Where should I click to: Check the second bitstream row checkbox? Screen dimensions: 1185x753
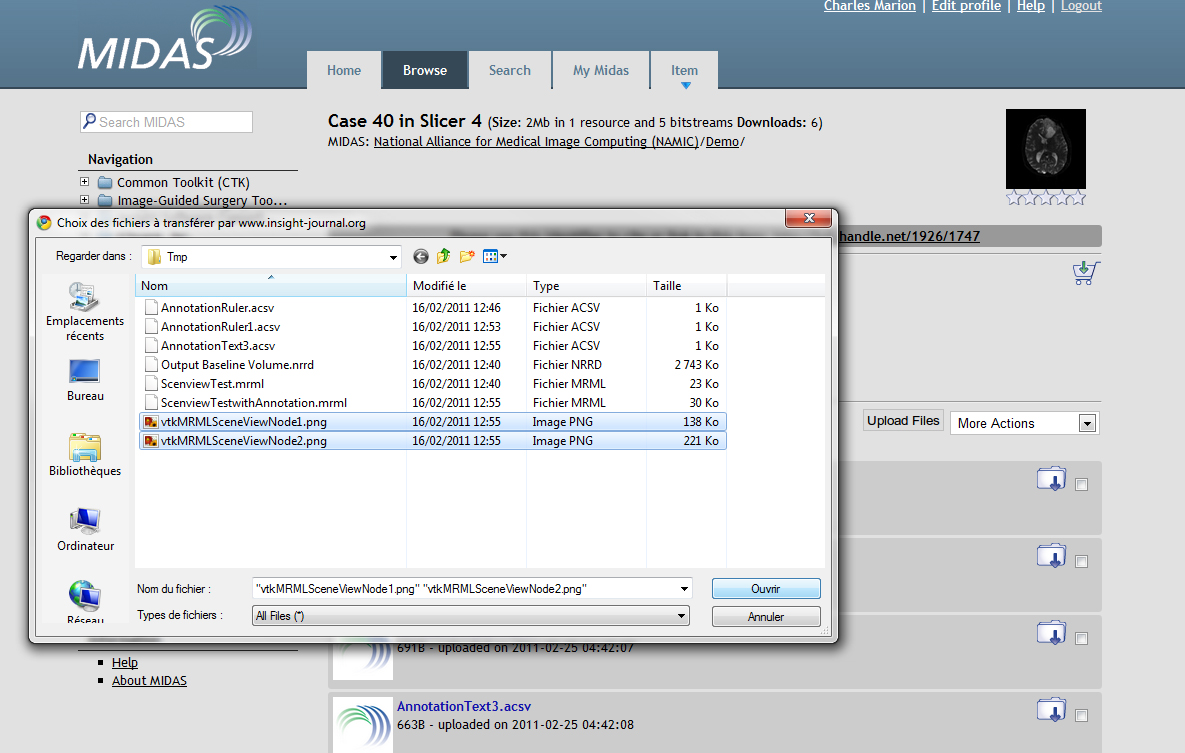click(1081, 562)
